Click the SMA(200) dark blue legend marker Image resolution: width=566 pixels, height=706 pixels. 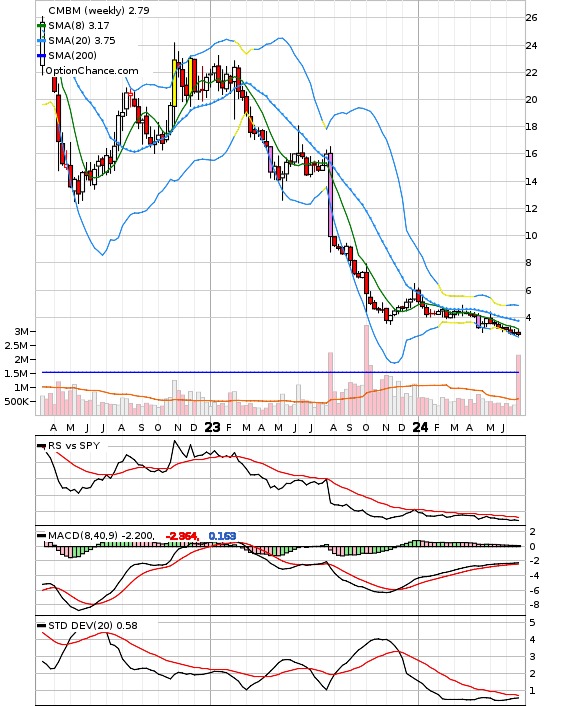41,55
